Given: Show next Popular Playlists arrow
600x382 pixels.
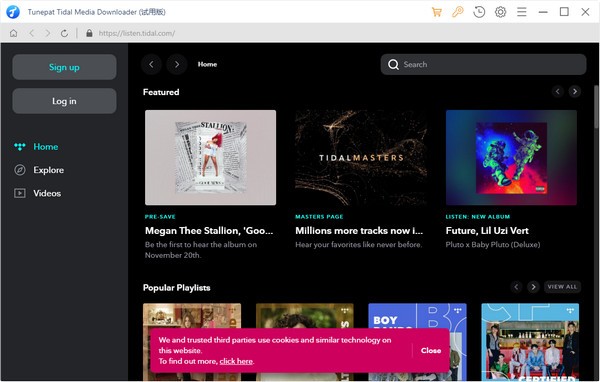Looking at the screenshot, I should pyautogui.click(x=533, y=287).
